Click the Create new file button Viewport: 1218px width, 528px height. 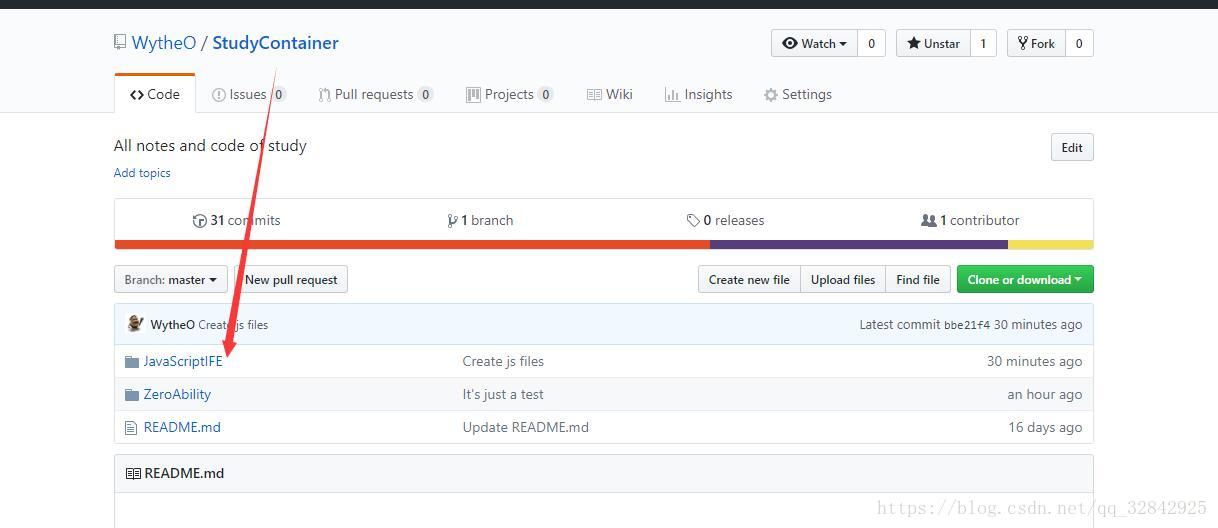[x=749, y=280]
